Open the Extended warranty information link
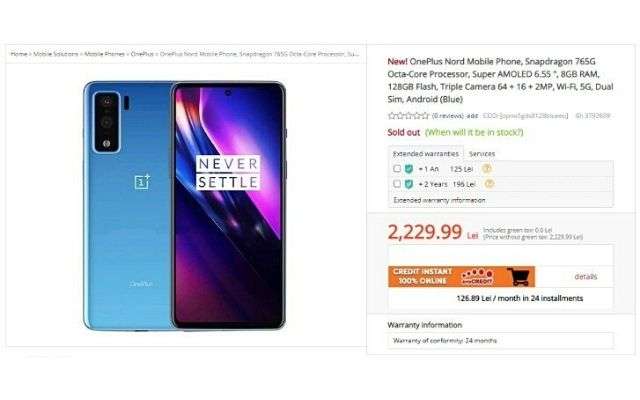 pyautogui.click(x=439, y=200)
